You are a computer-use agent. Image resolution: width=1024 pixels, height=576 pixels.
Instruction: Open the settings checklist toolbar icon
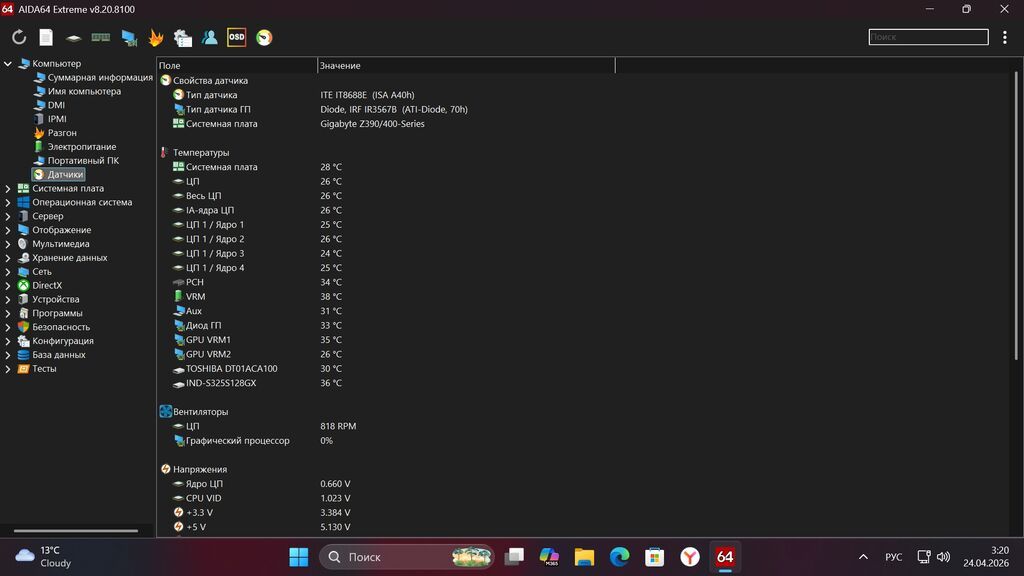click(x=183, y=38)
